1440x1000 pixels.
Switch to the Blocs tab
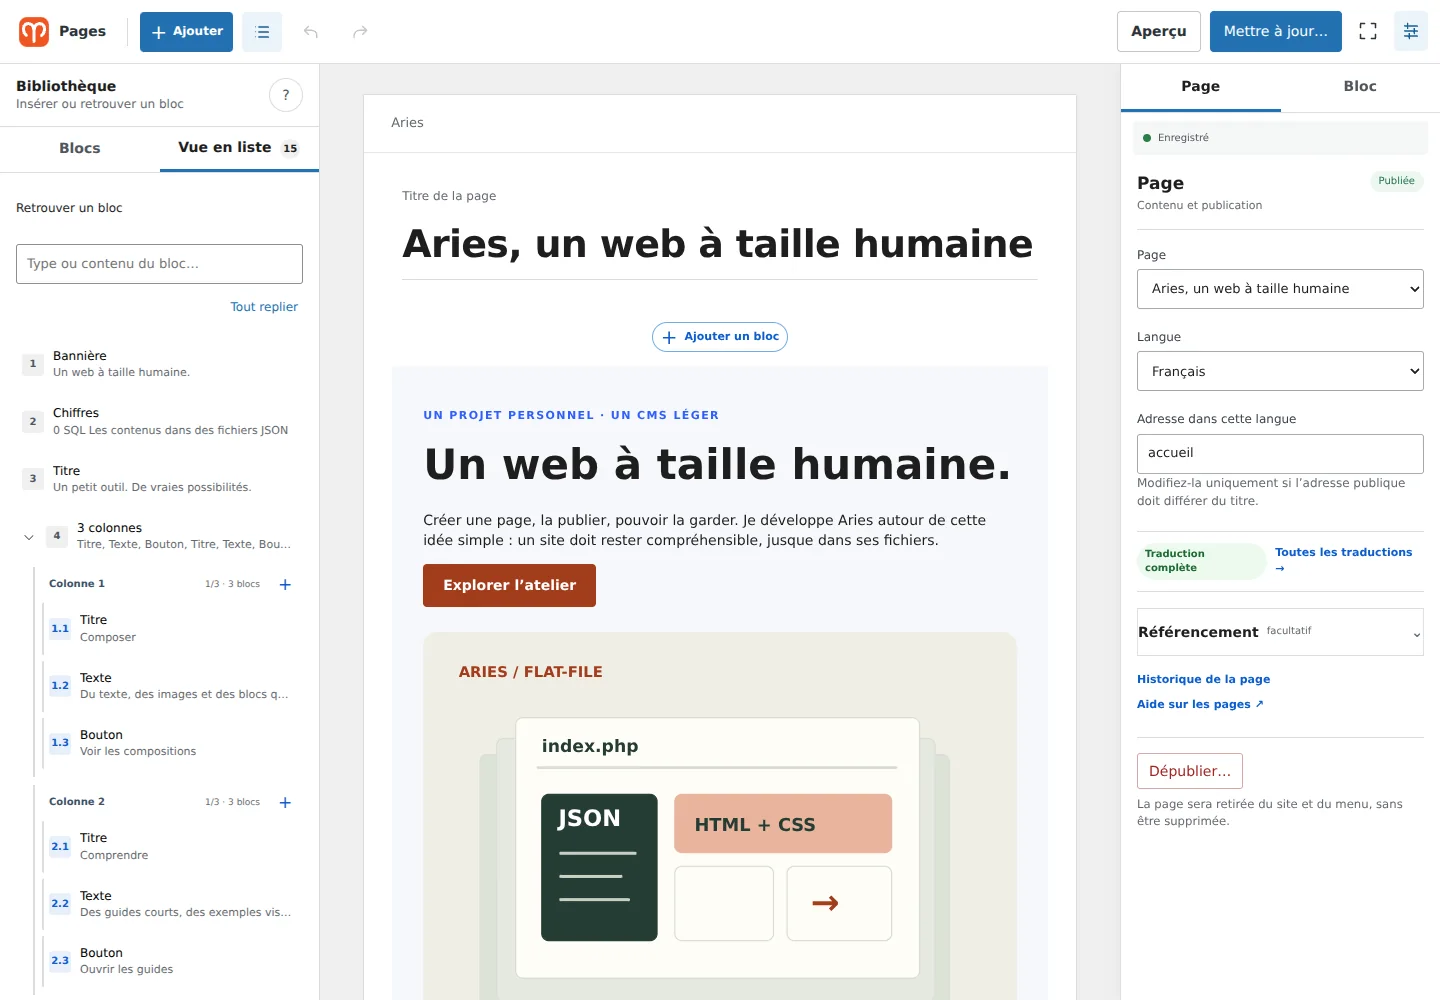pyautogui.click(x=80, y=148)
